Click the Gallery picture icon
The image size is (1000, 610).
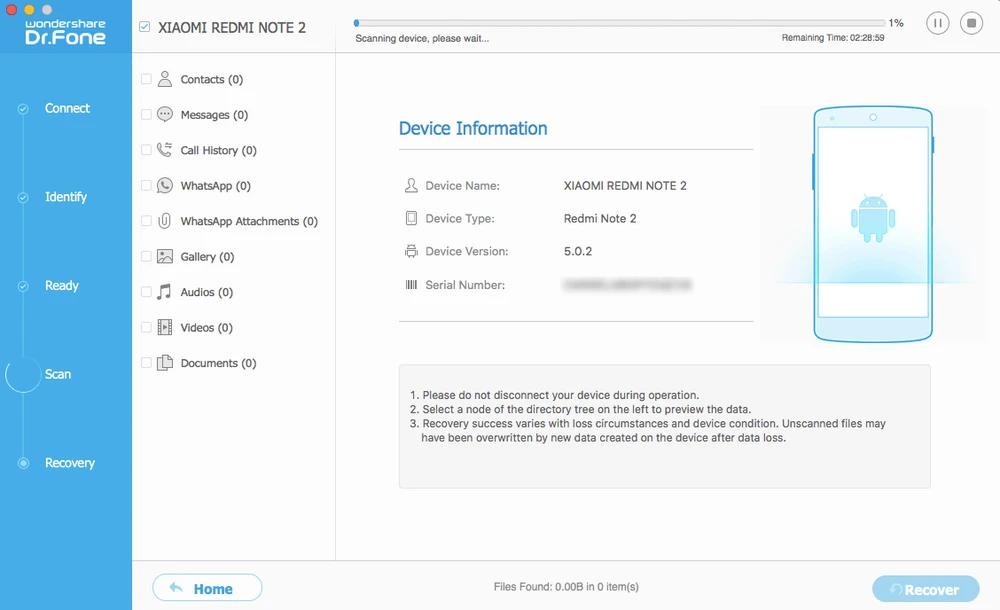(165, 257)
